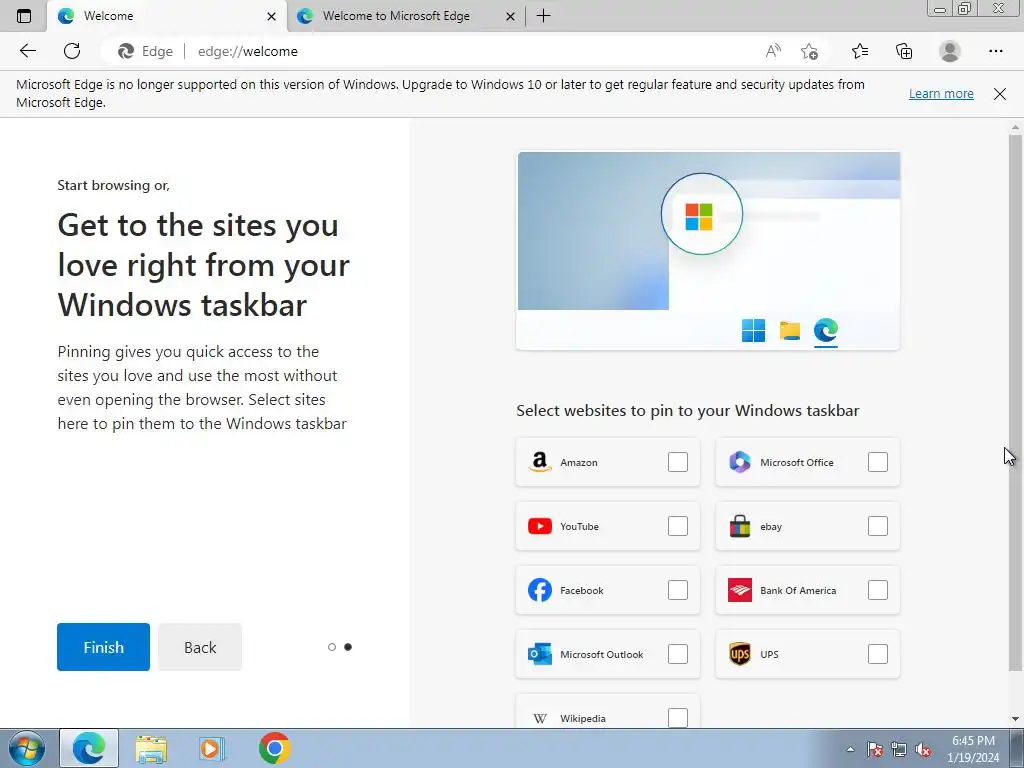Viewport: 1024px width, 768px height.
Task: Open Settings and more ellipsis menu
Action: pyautogui.click(x=995, y=51)
